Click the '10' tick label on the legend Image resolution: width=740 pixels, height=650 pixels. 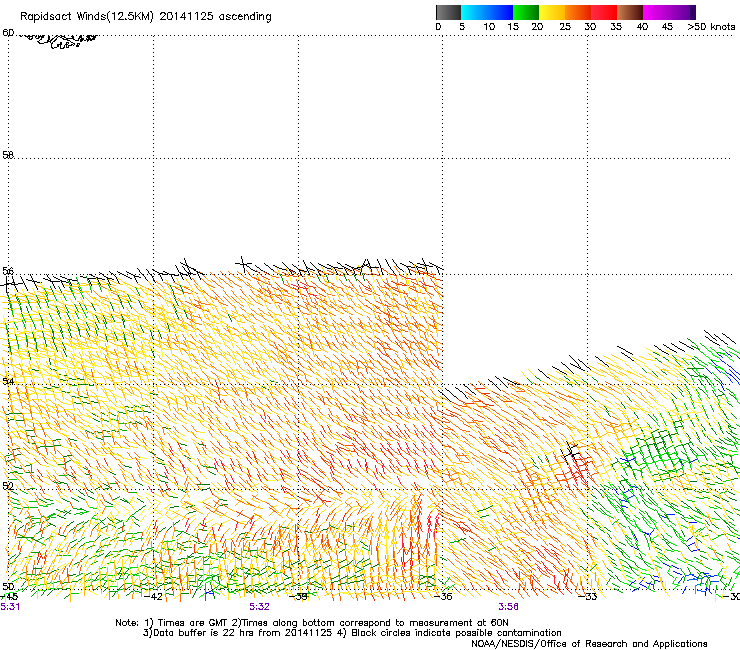(489, 27)
